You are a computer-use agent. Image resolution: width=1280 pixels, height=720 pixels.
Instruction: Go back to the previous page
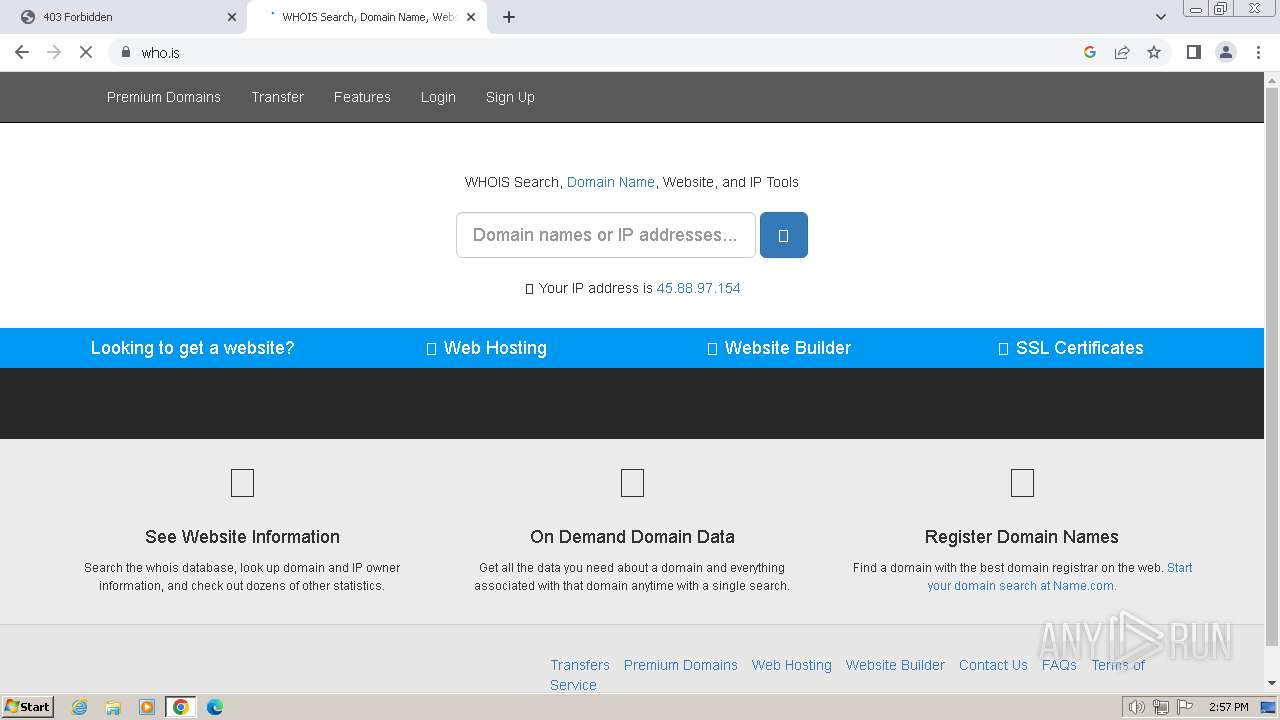click(22, 52)
